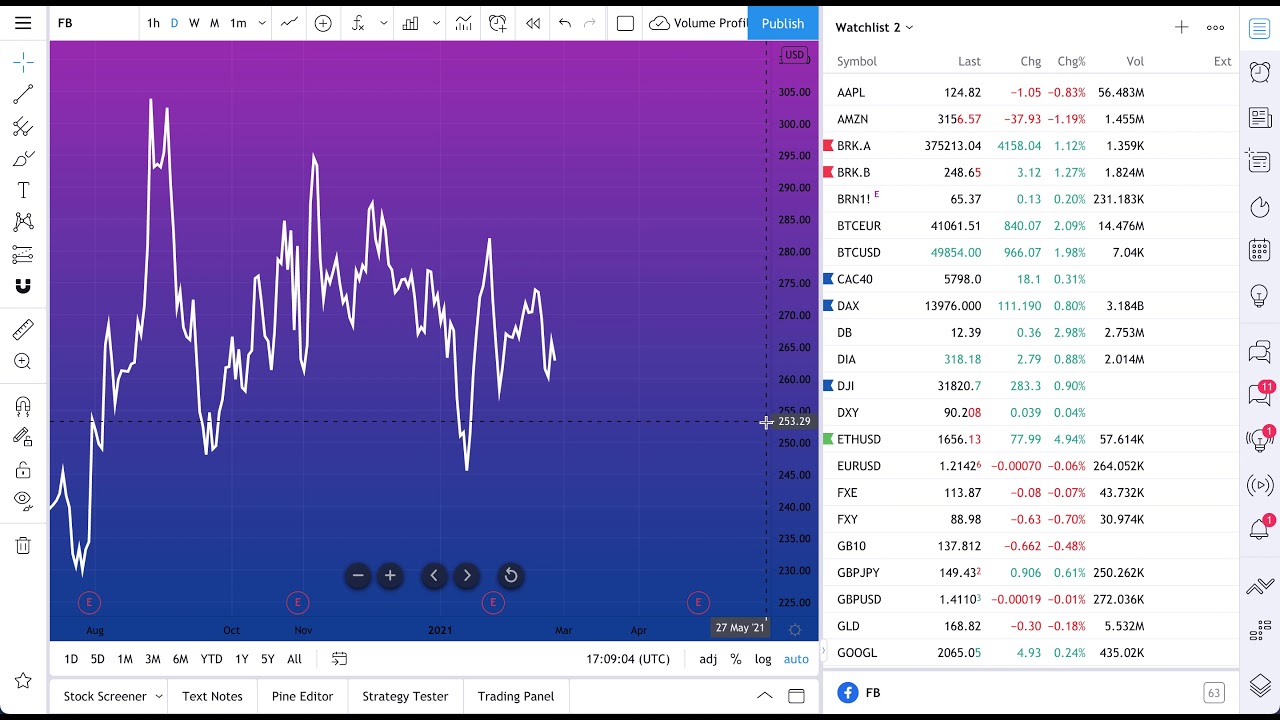Set date range to 3M
Viewport: 1280px width, 720px height.
tap(152, 659)
